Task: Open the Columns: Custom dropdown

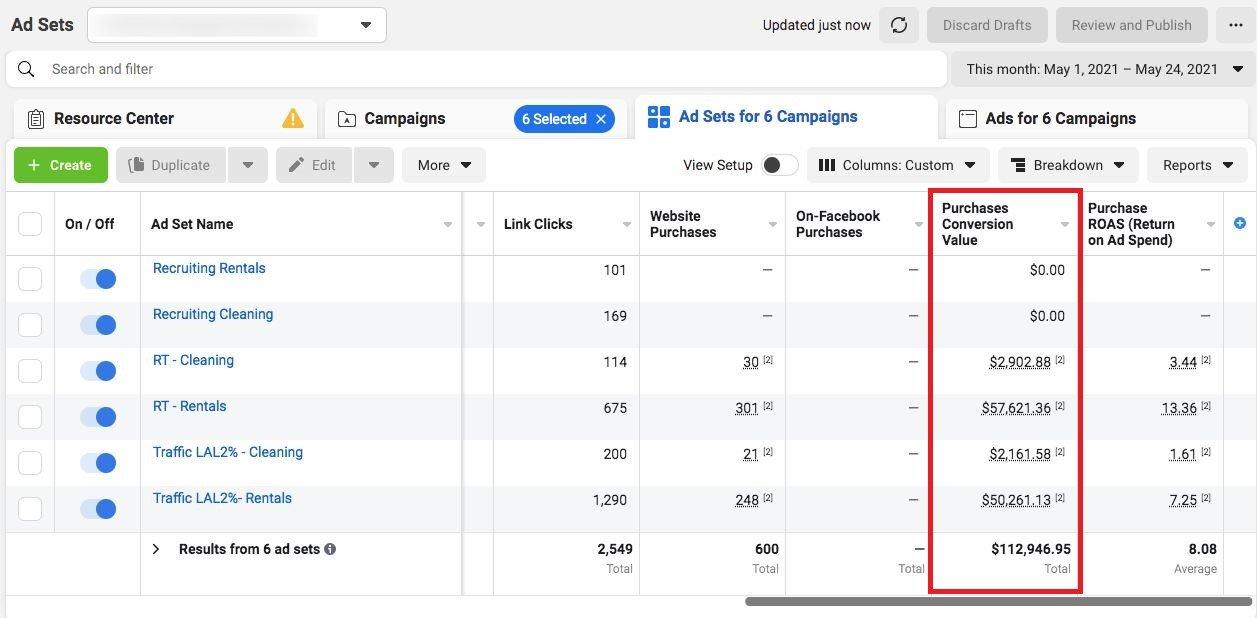Action: (x=898, y=165)
